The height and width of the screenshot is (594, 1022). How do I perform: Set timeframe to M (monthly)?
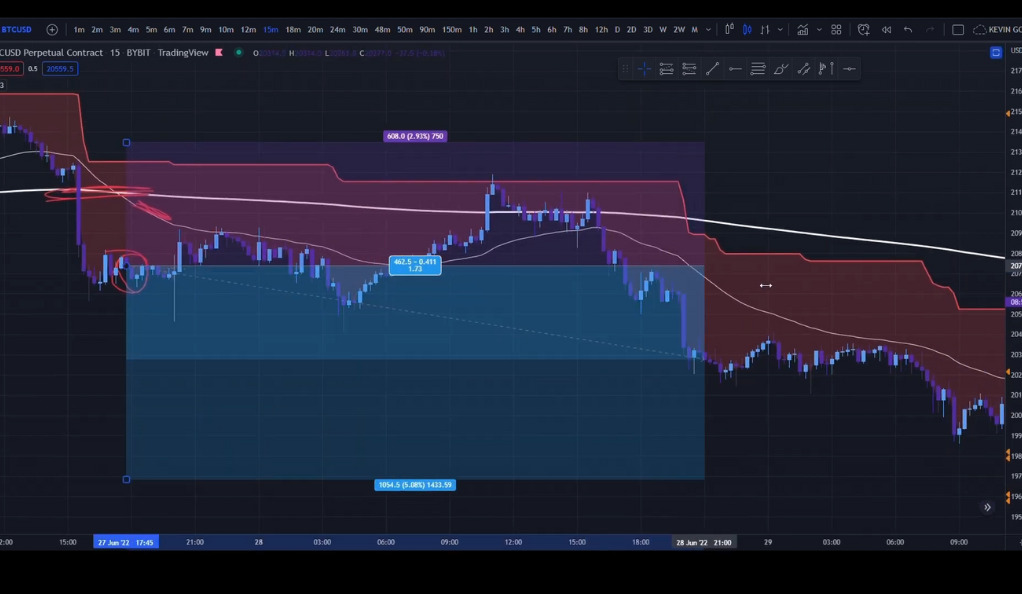(694, 29)
